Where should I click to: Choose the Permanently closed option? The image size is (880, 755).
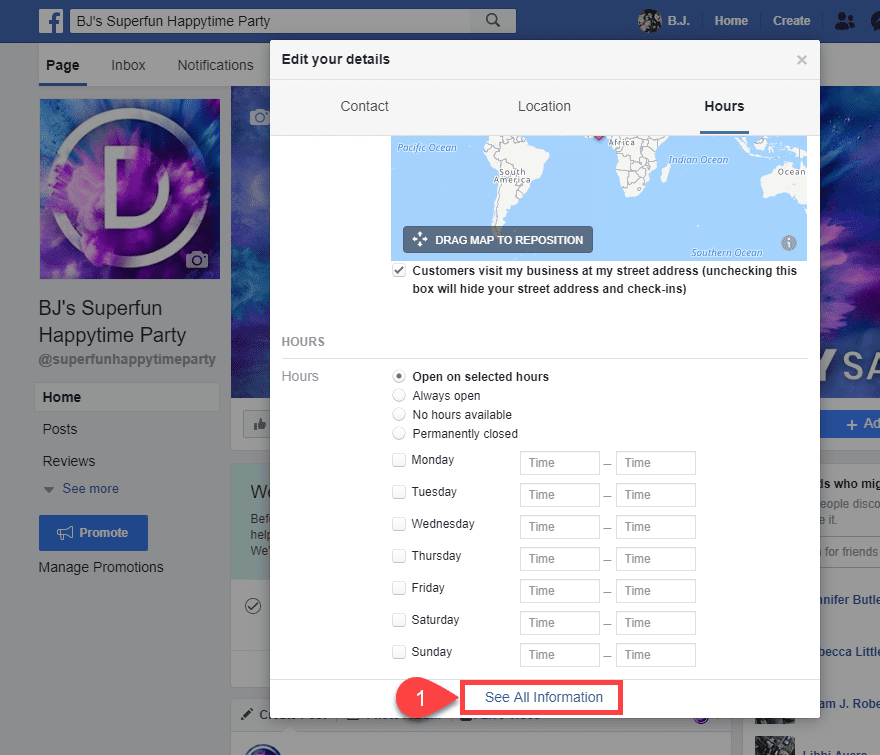398,433
